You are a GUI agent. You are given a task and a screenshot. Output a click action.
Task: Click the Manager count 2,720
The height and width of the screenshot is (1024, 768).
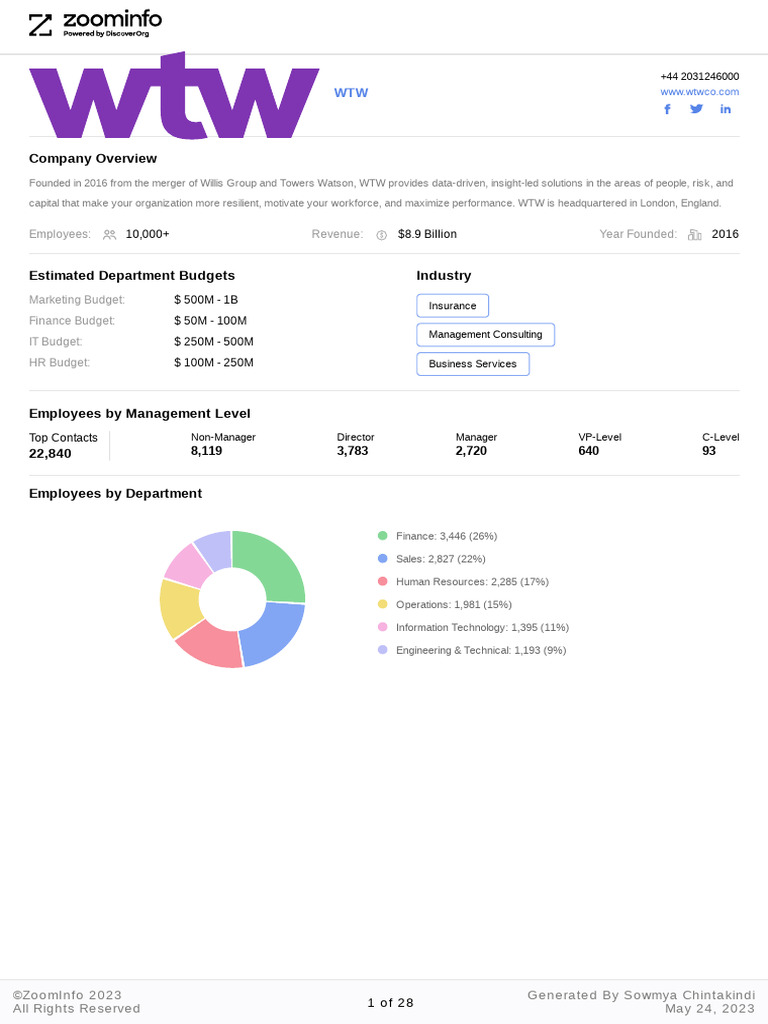(471, 451)
